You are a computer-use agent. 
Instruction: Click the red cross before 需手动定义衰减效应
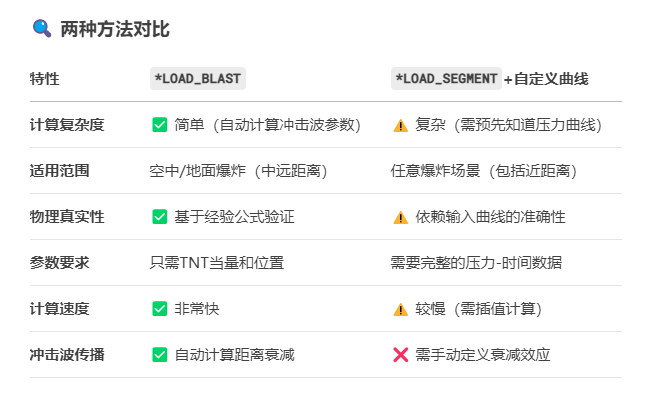pyautogui.click(x=401, y=355)
